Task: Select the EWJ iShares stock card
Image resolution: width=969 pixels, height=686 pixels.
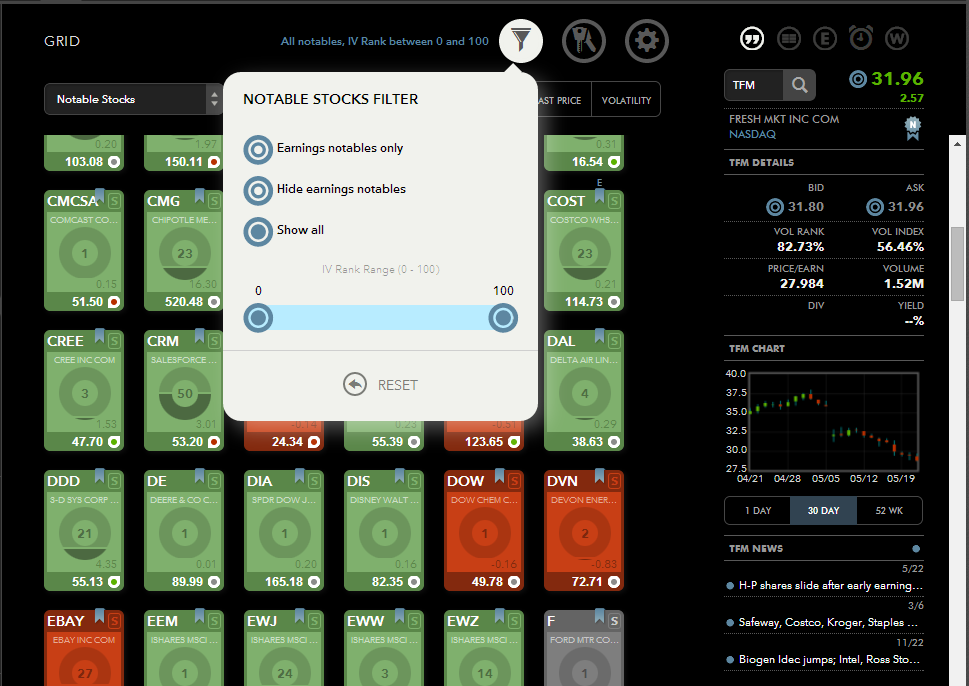Action: pyautogui.click(x=284, y=648)
